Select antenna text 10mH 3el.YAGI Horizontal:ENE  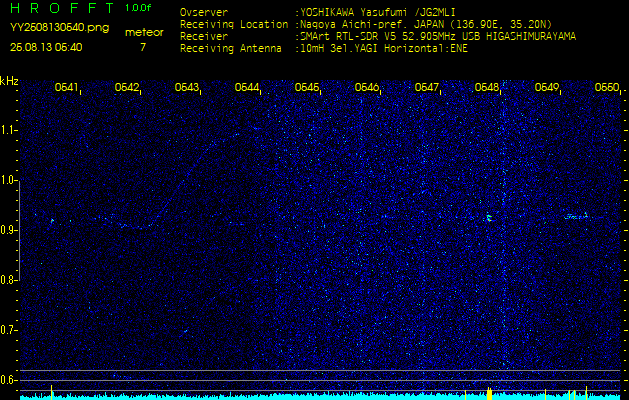coord(384,49)
